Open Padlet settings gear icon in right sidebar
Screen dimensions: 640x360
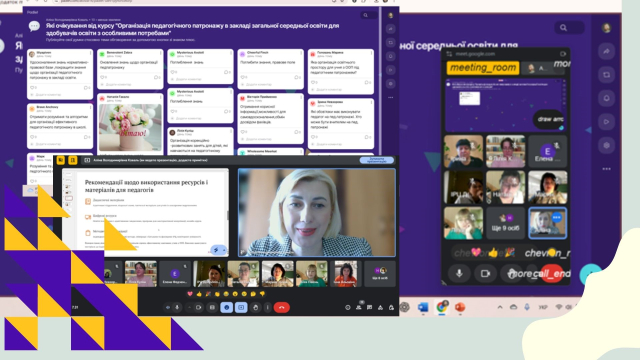pyautogui.click(x=607, y=145)
